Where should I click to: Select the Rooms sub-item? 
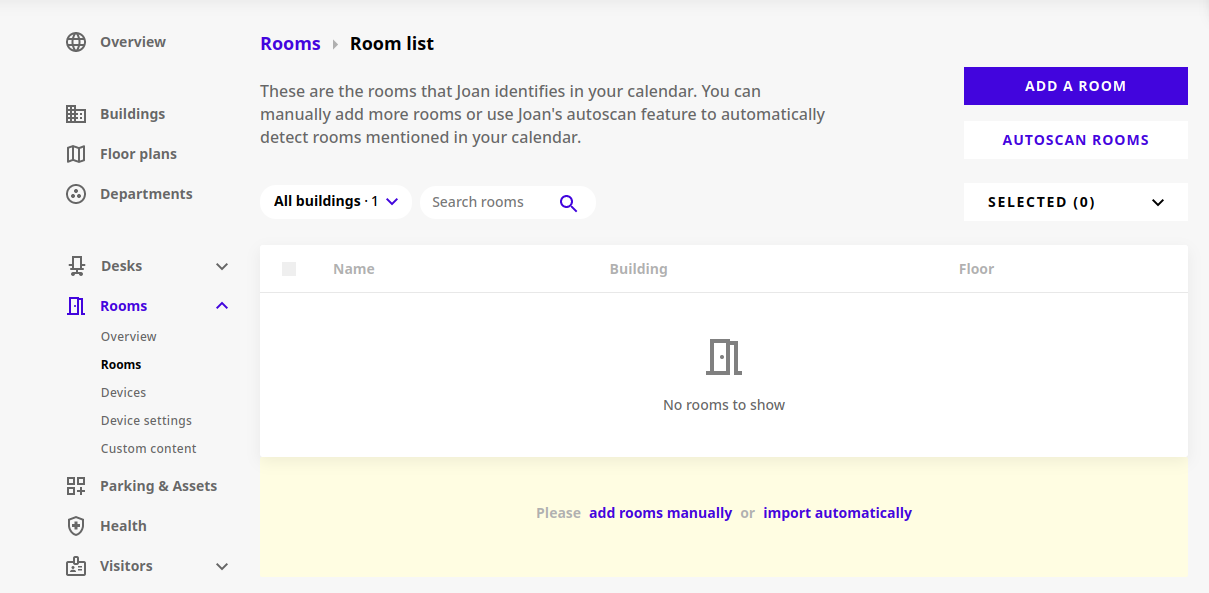tap(121, 365)
